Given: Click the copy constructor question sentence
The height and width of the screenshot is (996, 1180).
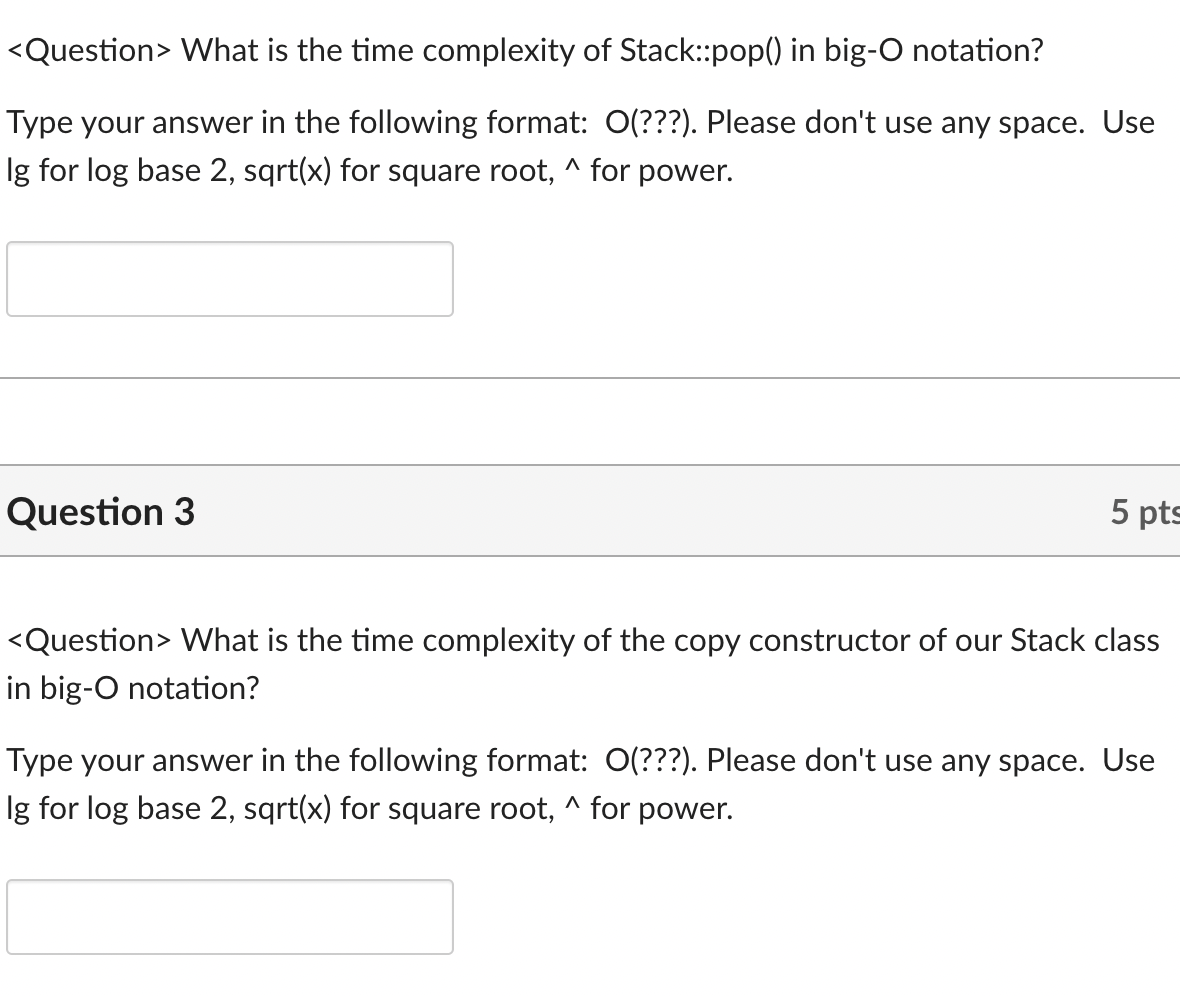Looking at the screenshot, I should tap(582, 664).
